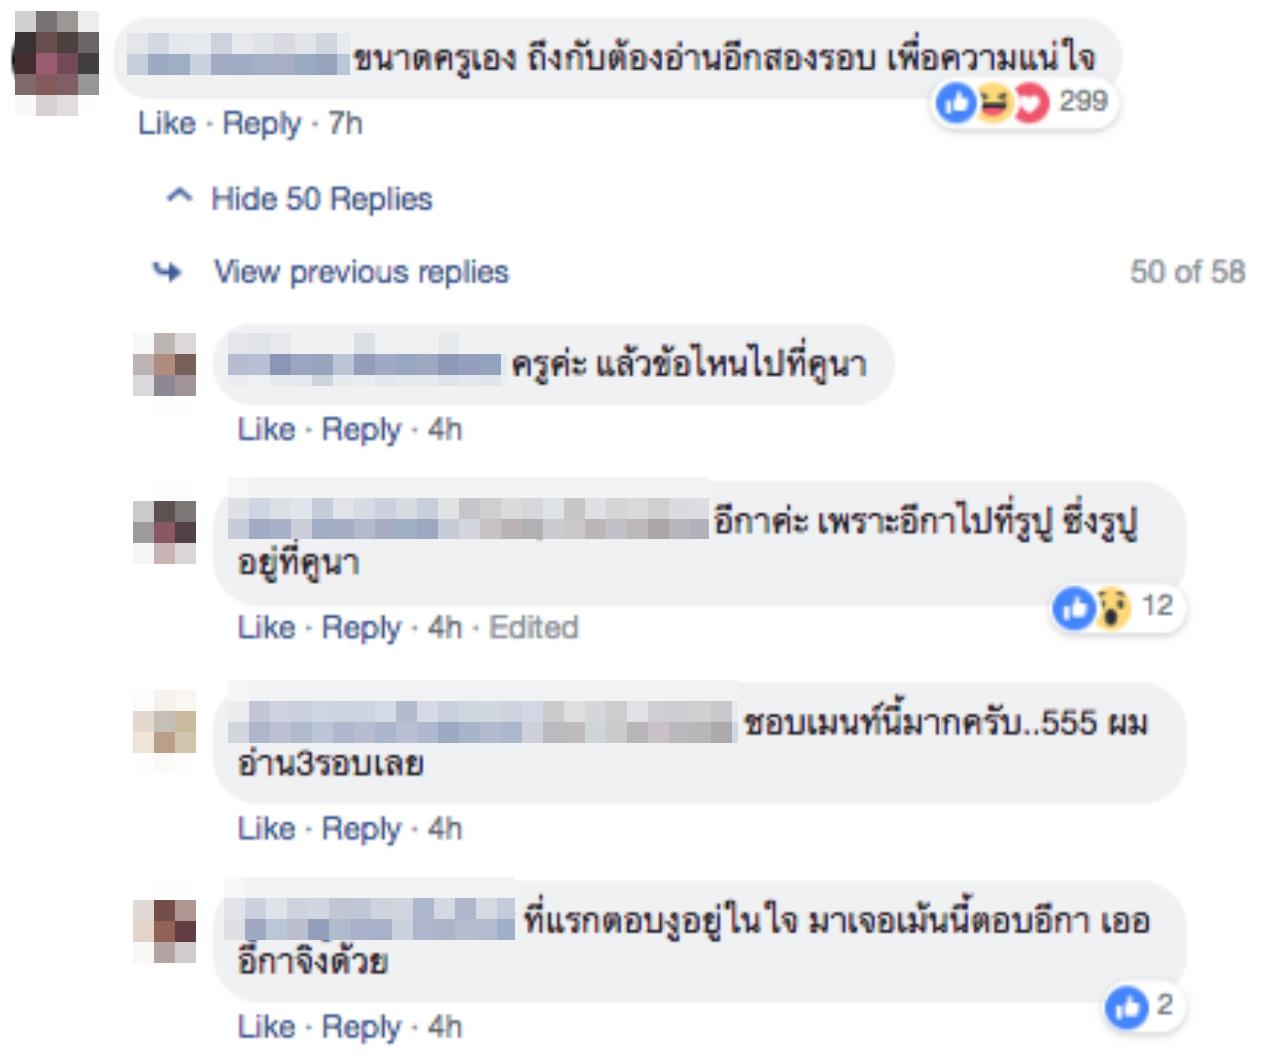Click the thumbs-up icon with 2 likes

[x=1127, y=1007]
